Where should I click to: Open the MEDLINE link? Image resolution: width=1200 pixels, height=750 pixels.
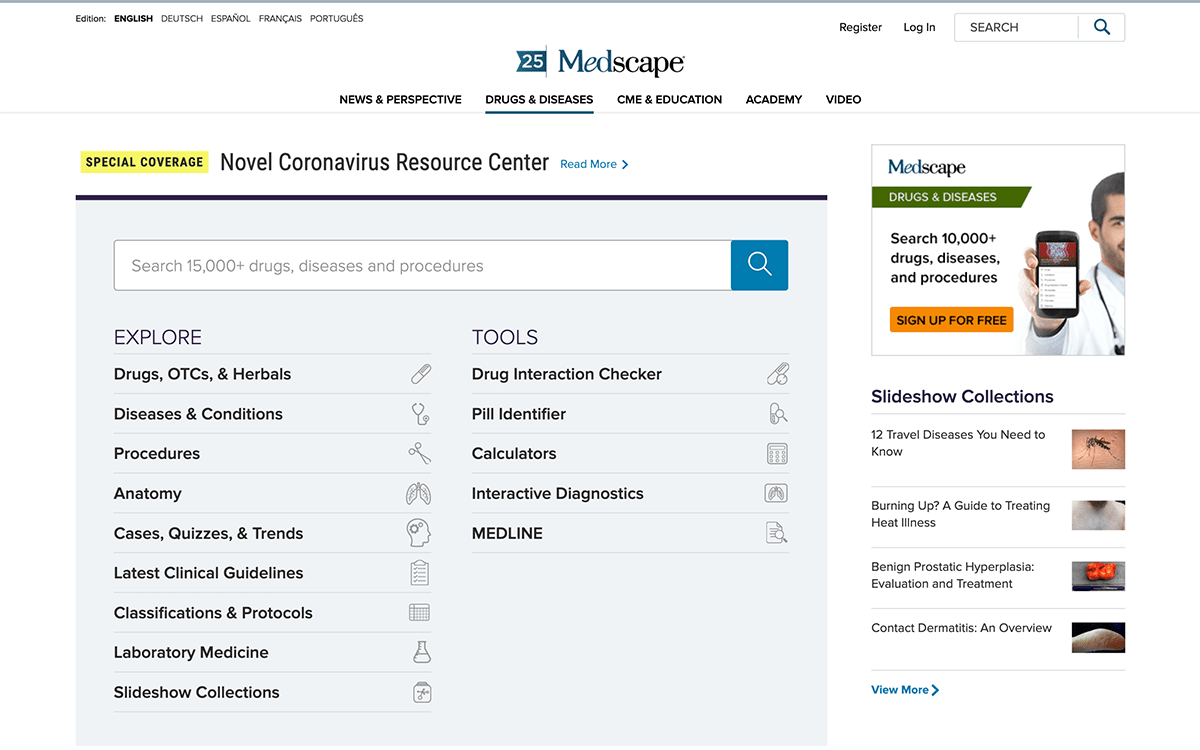pos(507,533)
